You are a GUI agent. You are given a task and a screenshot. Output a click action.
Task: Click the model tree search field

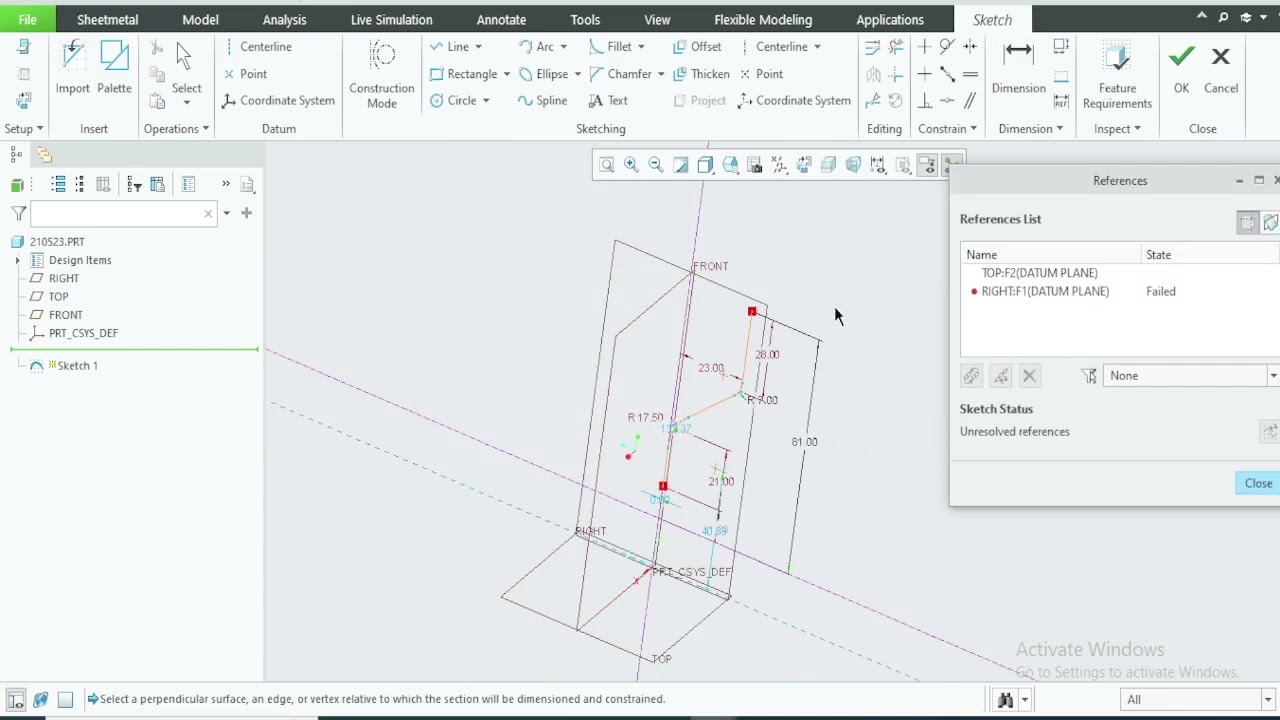123,213
